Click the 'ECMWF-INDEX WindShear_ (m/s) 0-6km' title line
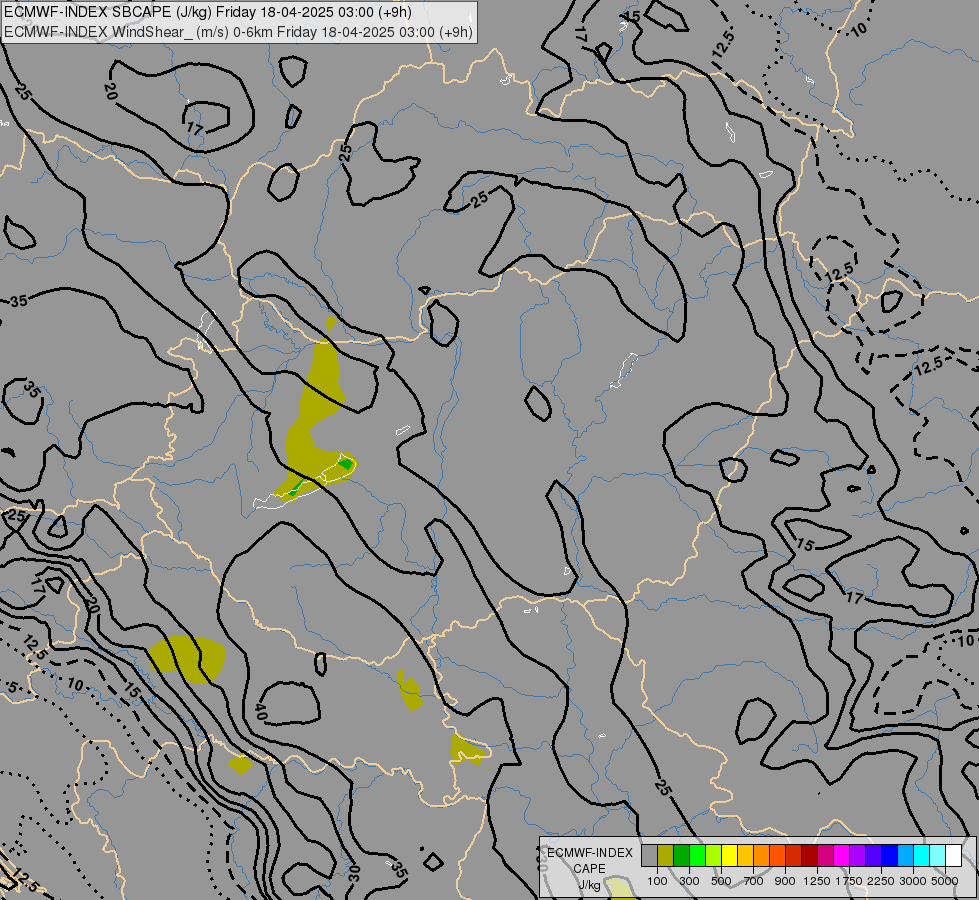This screenshot has height=900, width=979. click(238, 32)
